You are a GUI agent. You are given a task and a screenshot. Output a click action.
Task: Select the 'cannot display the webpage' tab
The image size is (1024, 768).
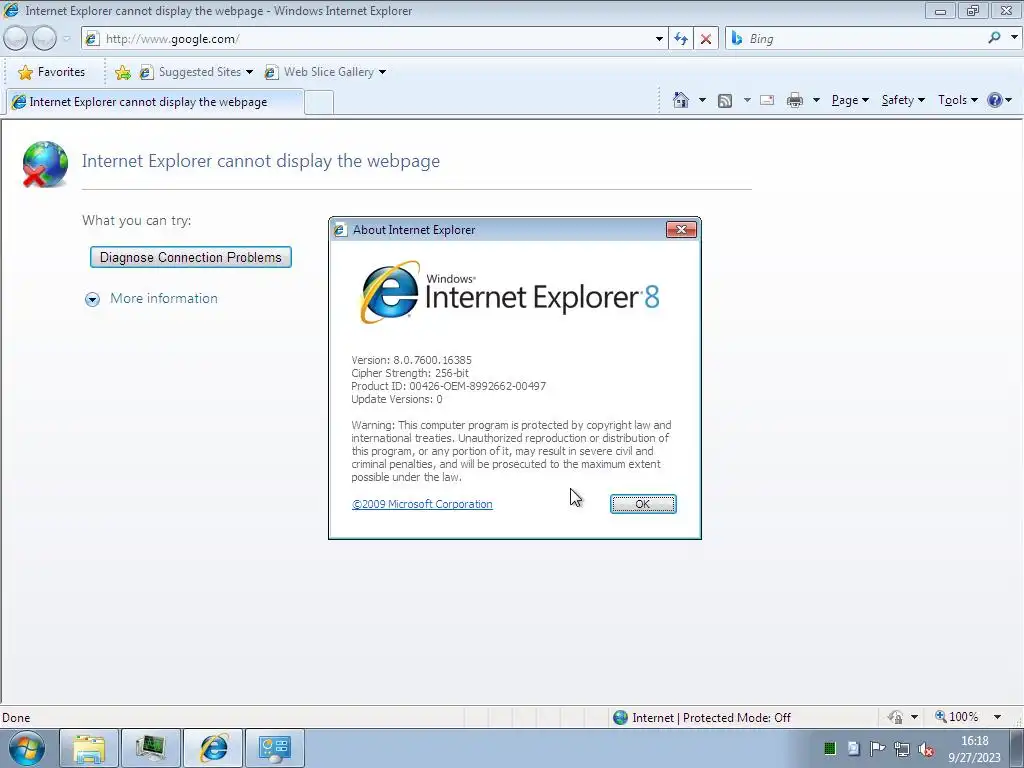click(155, 102)
